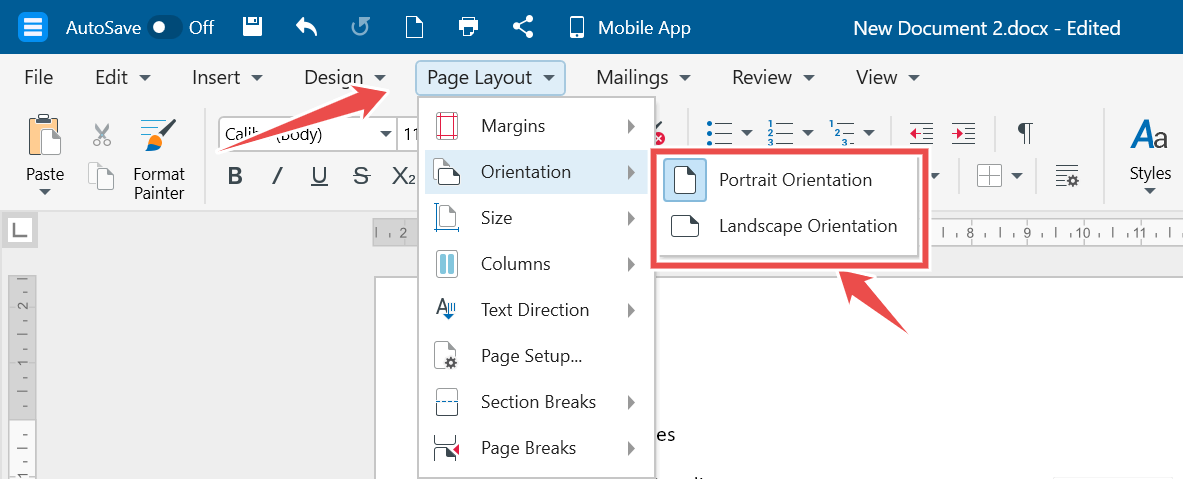The height and width of the screenshot is (479, 1183).
Task: Open the Review menu
Action: 773,78
